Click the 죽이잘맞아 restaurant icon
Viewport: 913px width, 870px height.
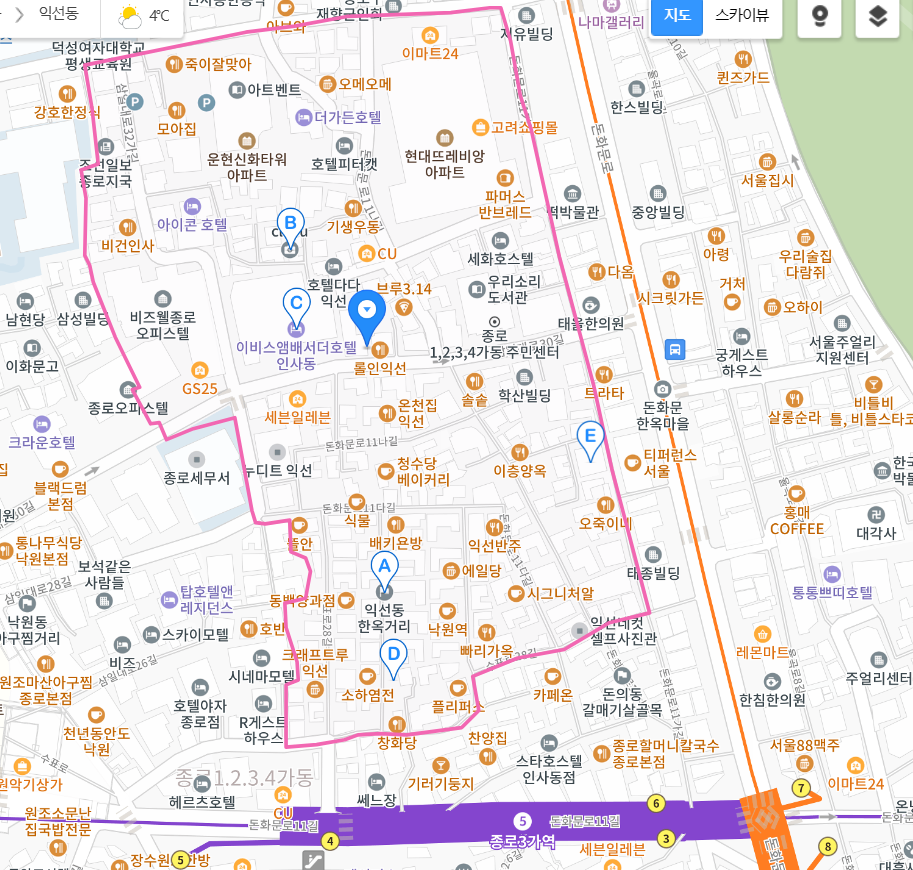(174, 64)
